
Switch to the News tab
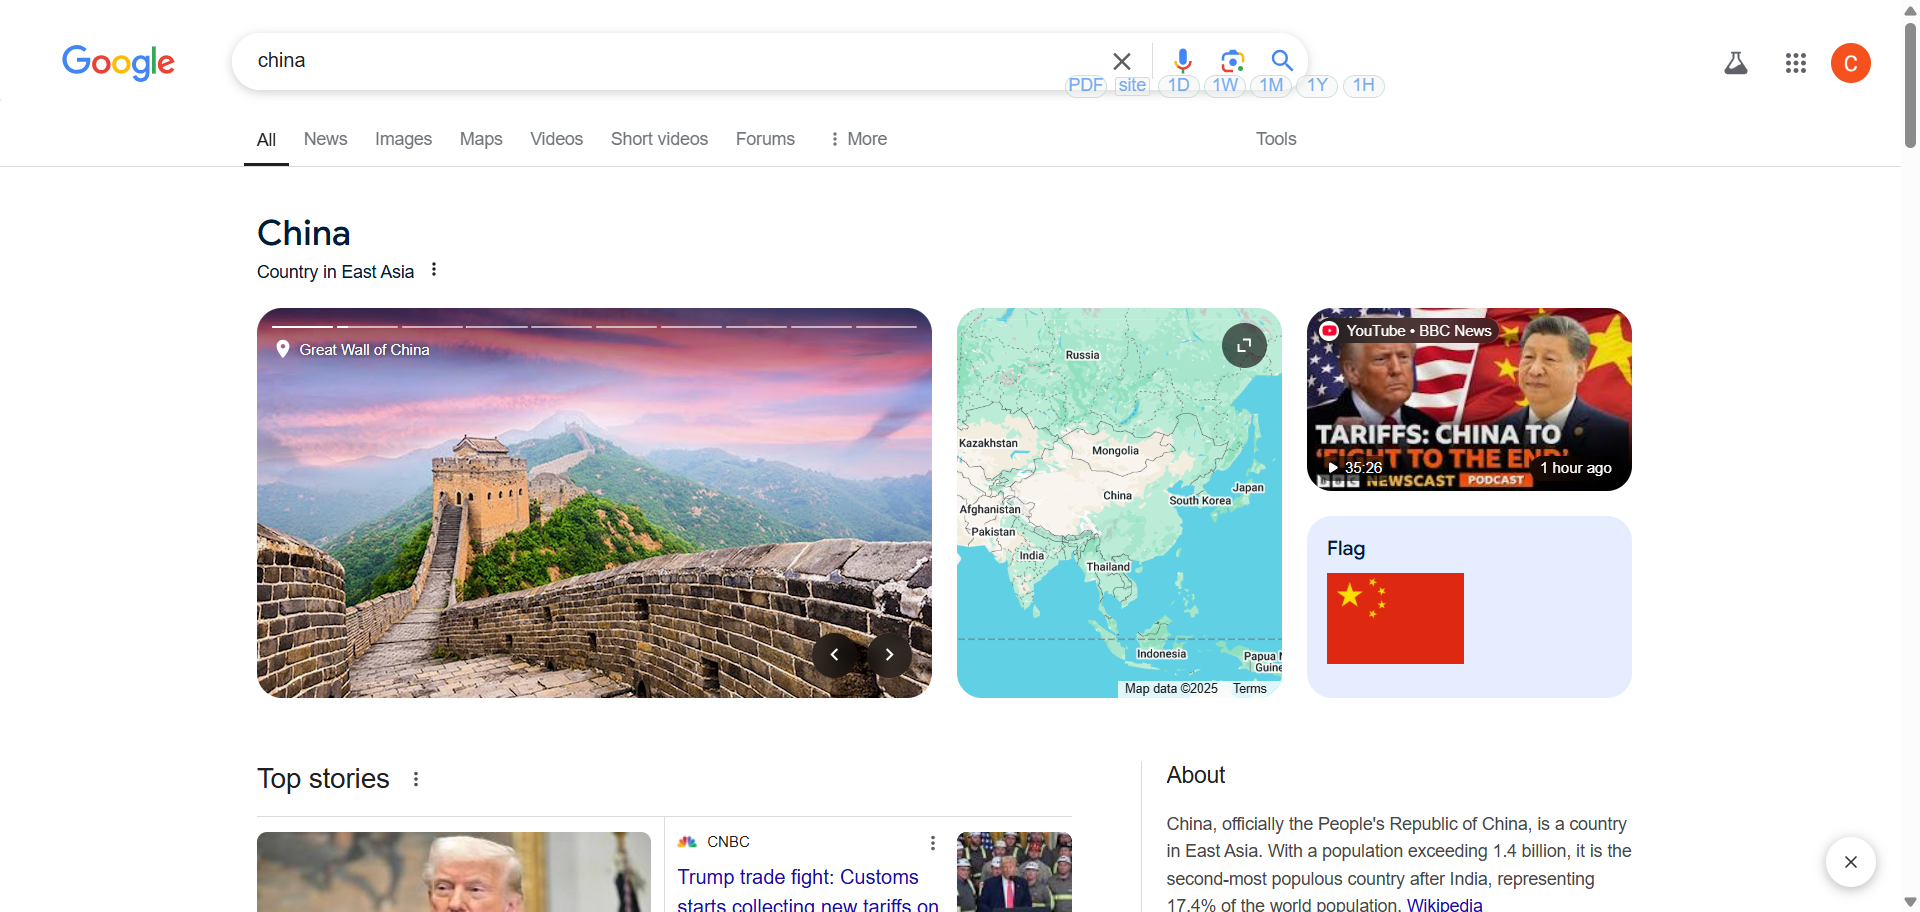[325, 139]
